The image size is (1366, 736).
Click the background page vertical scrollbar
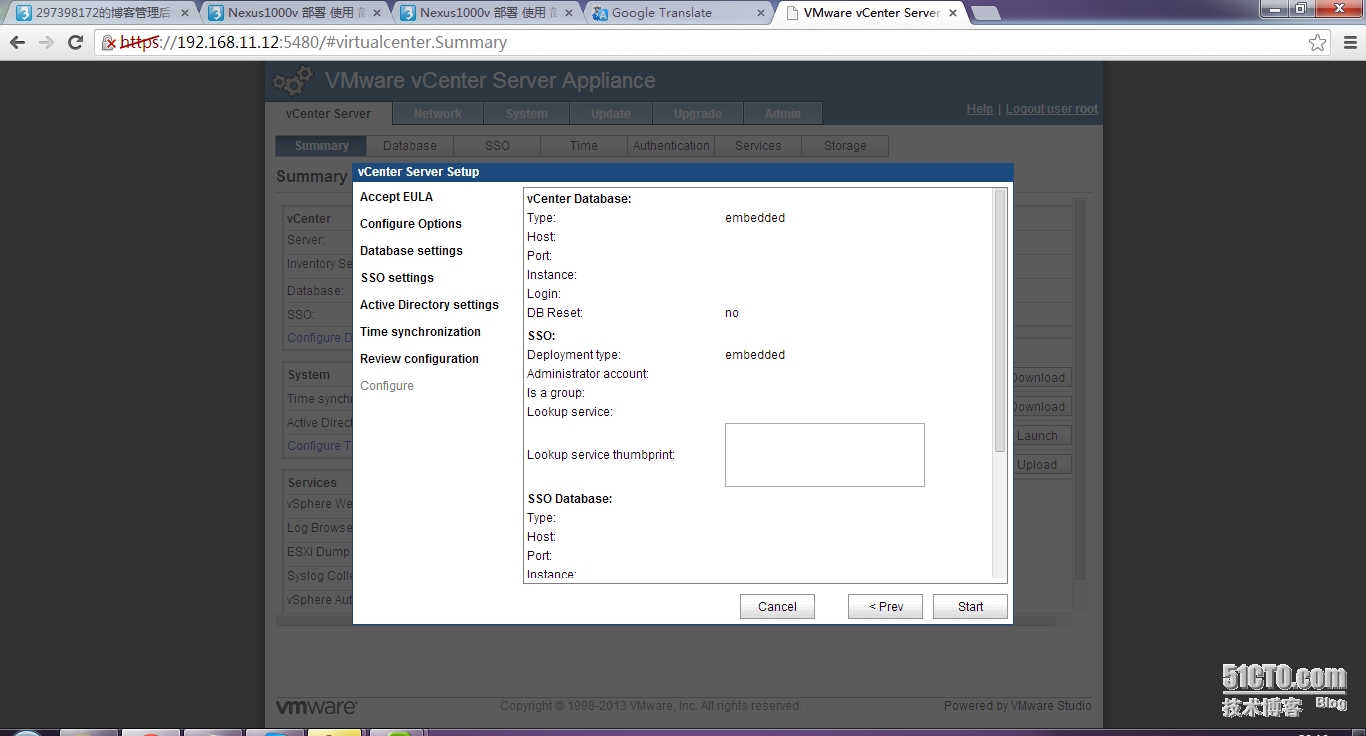click(1079, 390)
